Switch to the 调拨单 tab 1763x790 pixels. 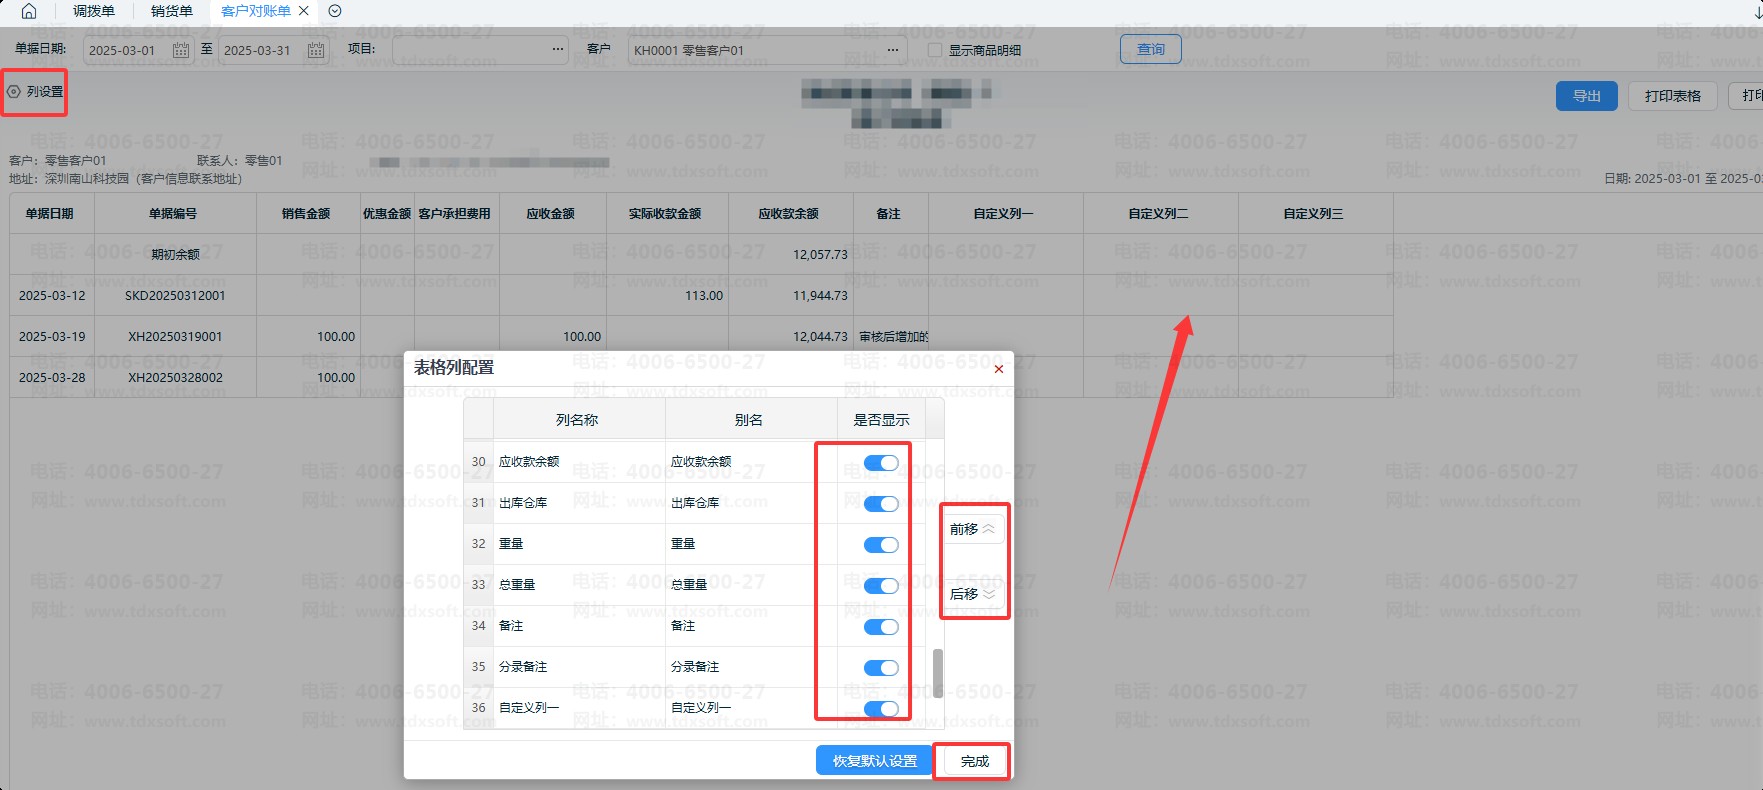(94, 11)
